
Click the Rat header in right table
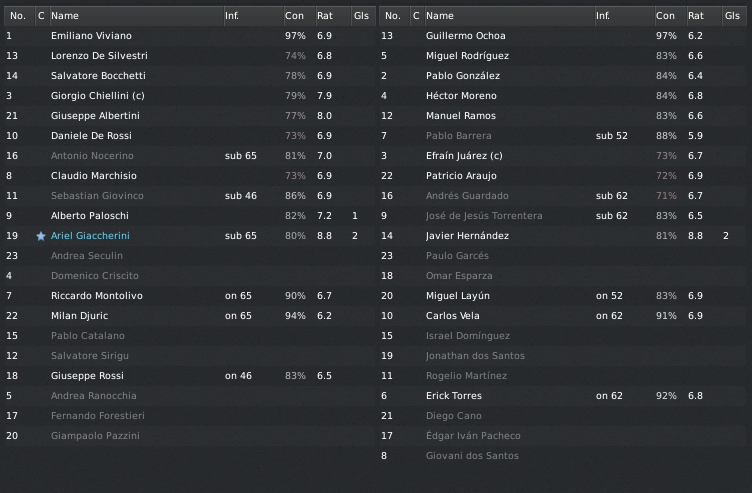pyautogui.click(x=695, y=16)
